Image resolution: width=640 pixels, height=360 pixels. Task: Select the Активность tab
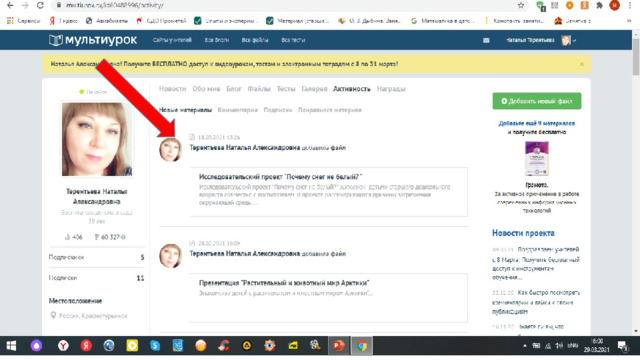pyautogui.click(x=351, y=89)
